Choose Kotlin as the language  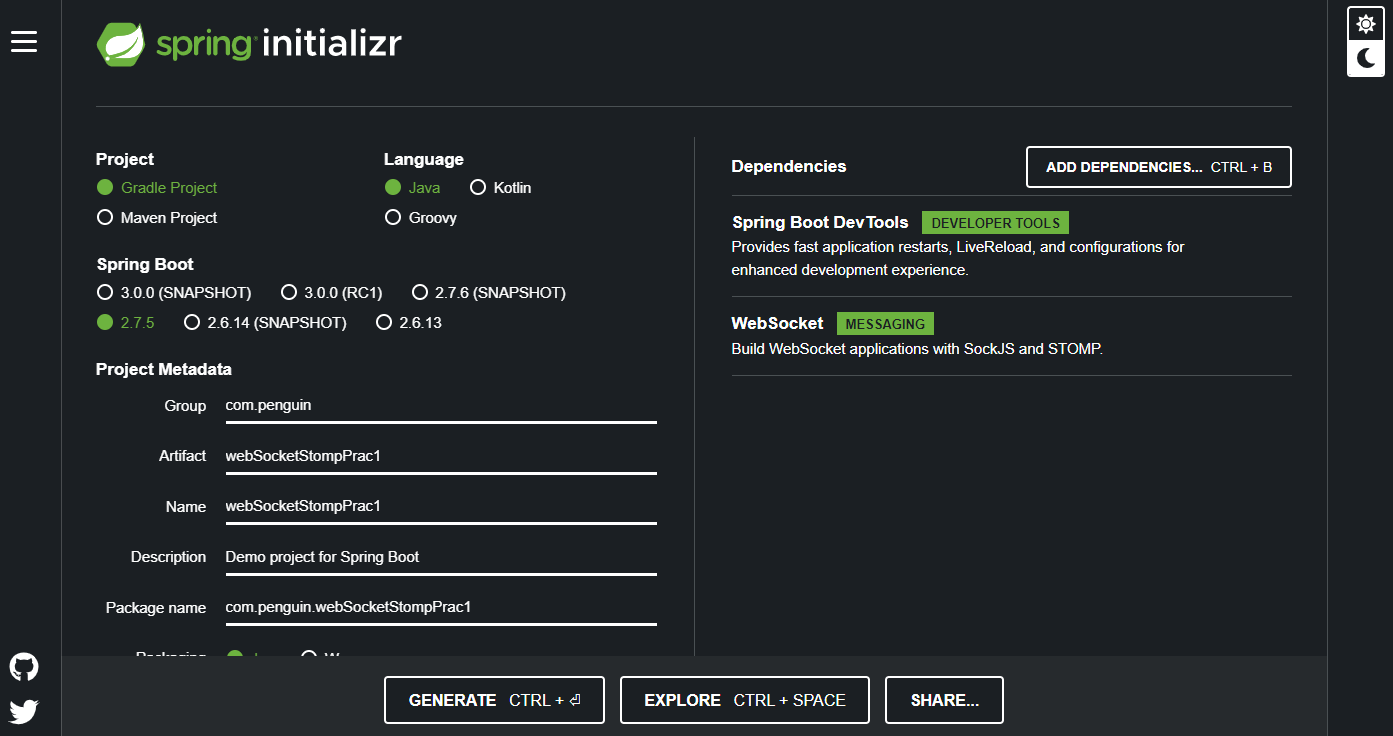point(501,188)
